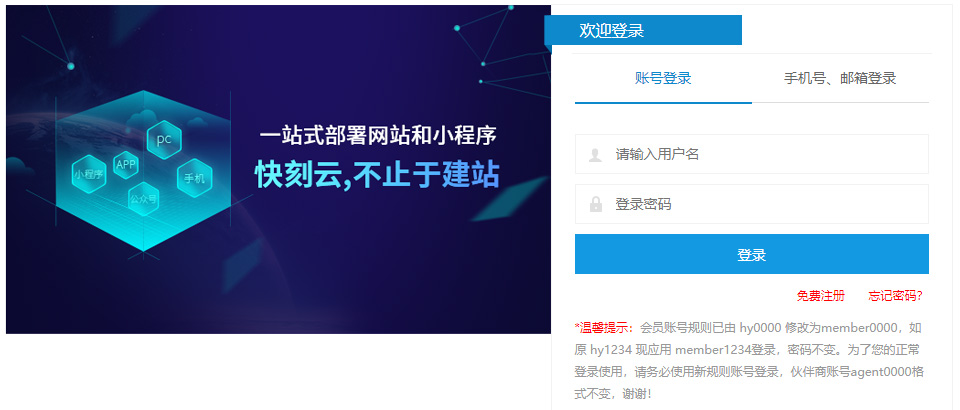
Task: Click the 手机 hexagon icon
Action: tap(195, 179)
